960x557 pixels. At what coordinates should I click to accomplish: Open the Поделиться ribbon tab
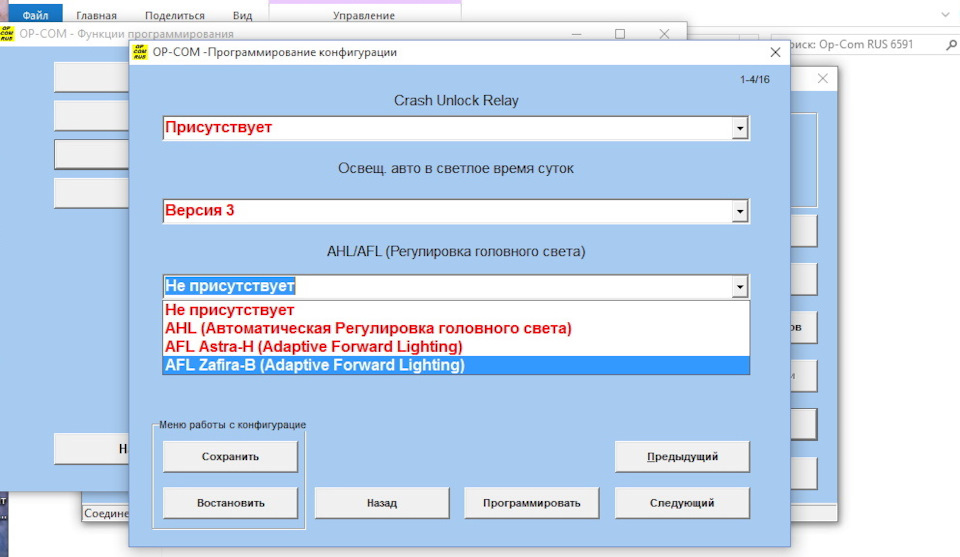(x=174, y=15)
